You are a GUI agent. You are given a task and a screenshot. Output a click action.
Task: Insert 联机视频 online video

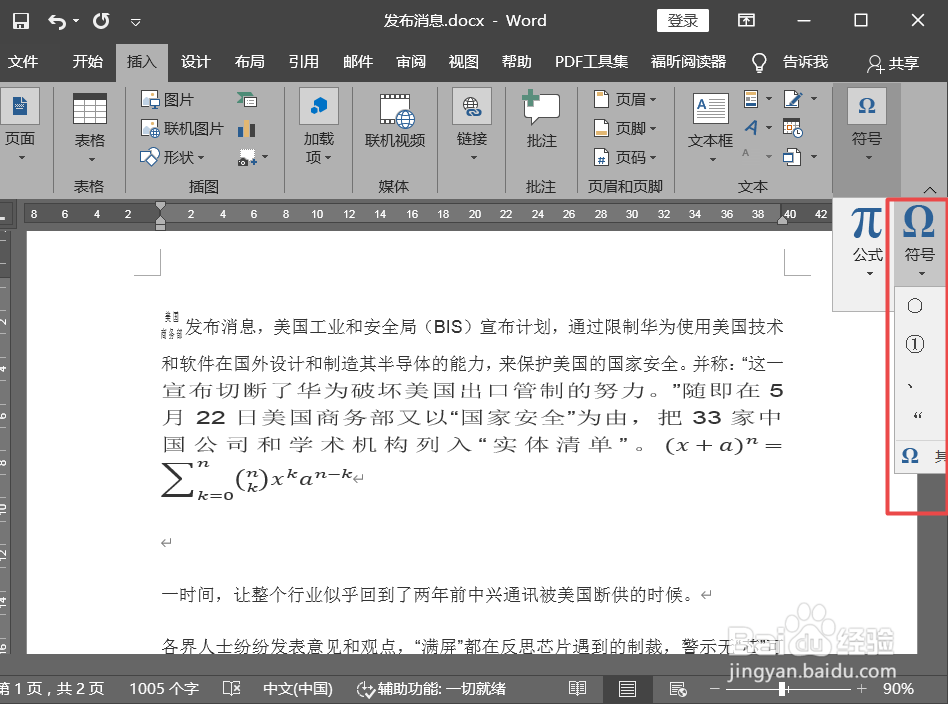[395, 121]
